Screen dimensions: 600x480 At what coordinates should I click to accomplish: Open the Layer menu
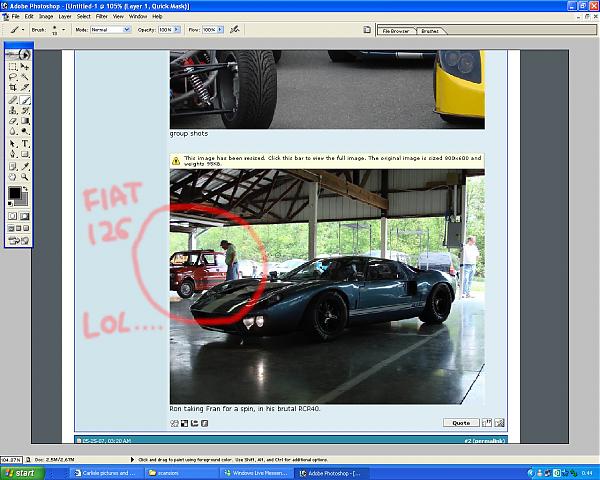point(65,16)
